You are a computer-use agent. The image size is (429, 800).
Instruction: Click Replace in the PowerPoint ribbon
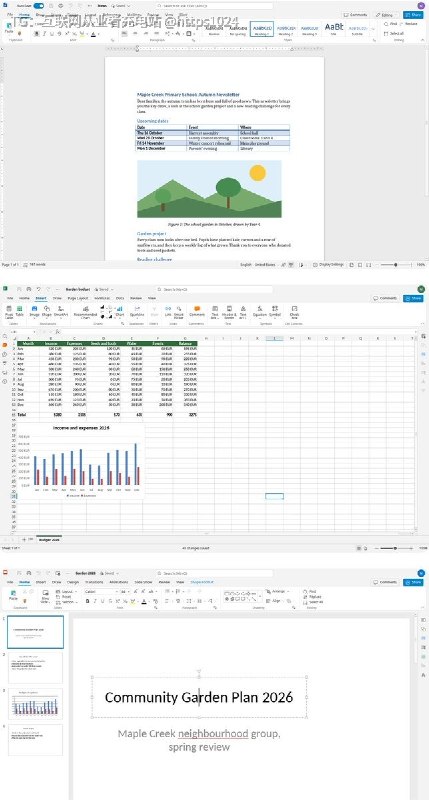312,596
